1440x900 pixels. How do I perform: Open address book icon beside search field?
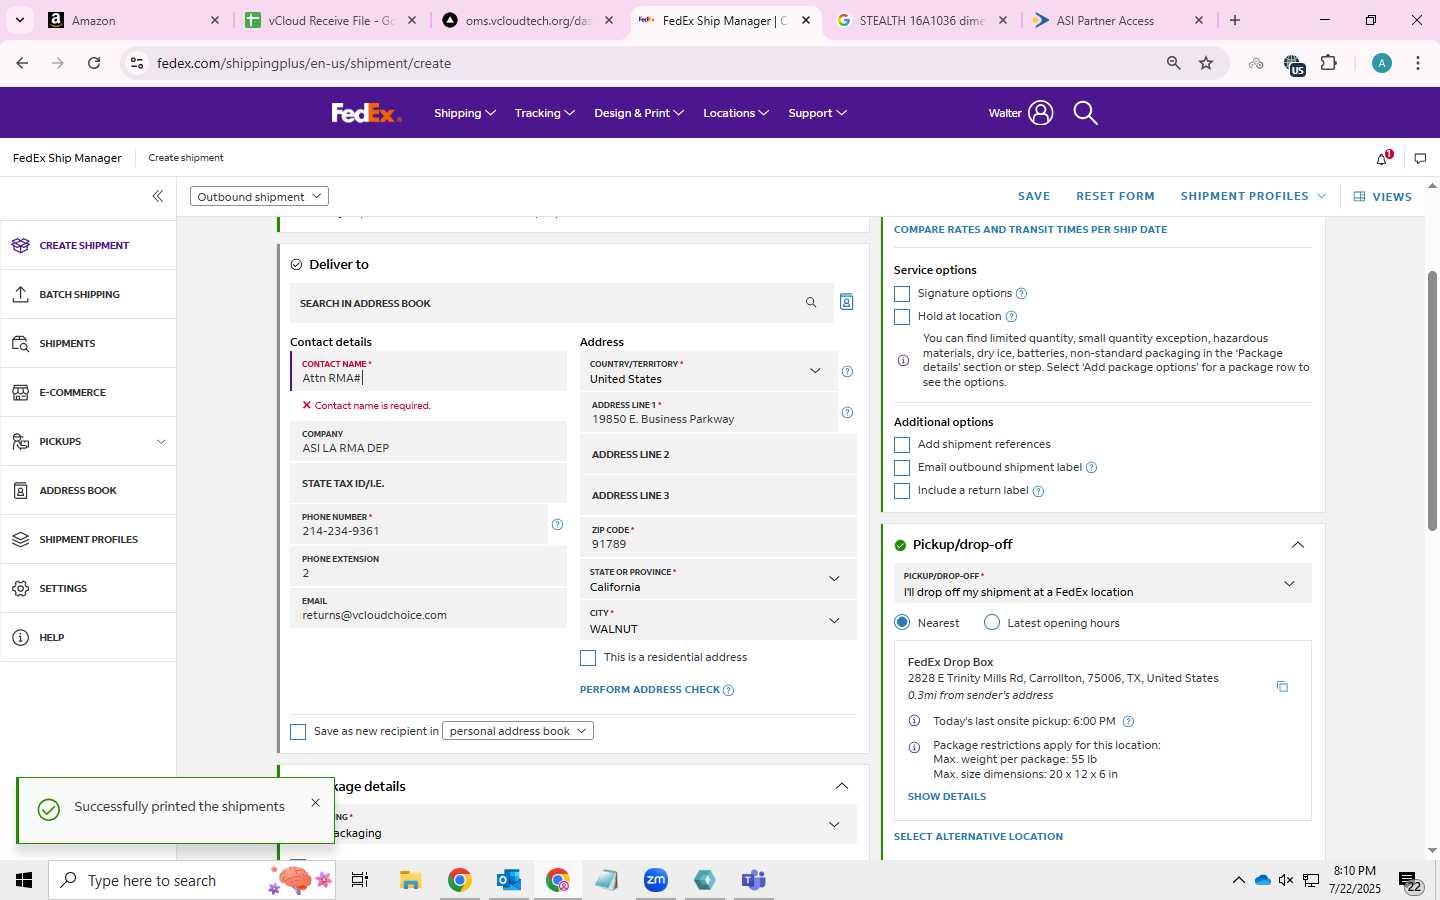846,302
